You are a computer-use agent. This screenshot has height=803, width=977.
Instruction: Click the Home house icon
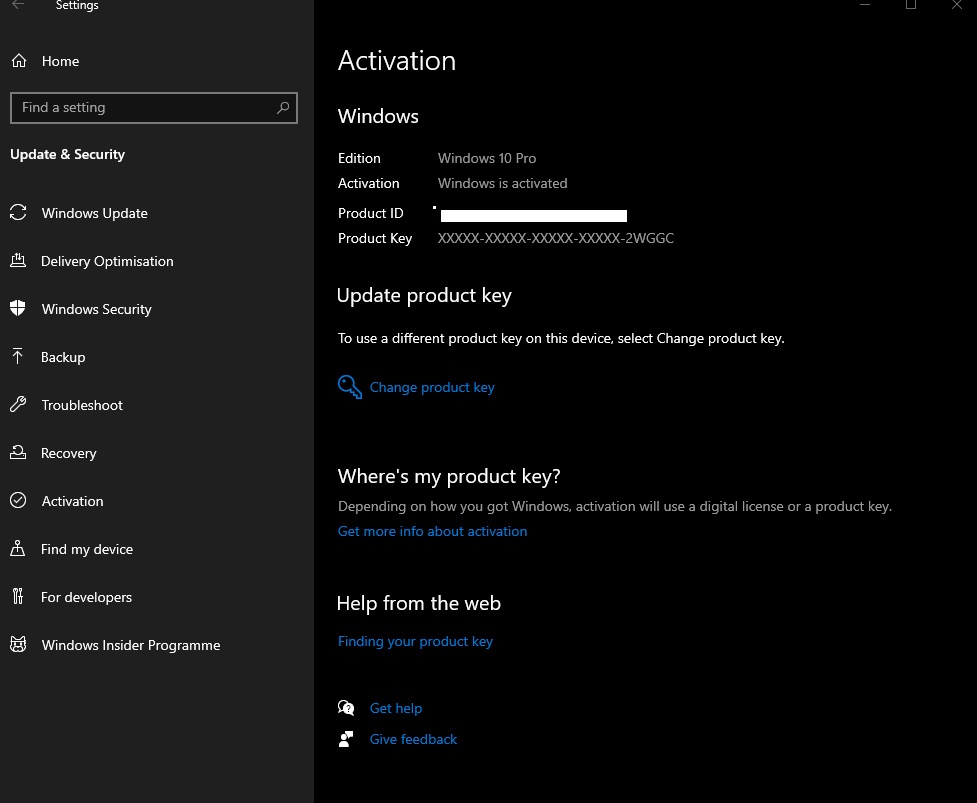coord(19,60)
